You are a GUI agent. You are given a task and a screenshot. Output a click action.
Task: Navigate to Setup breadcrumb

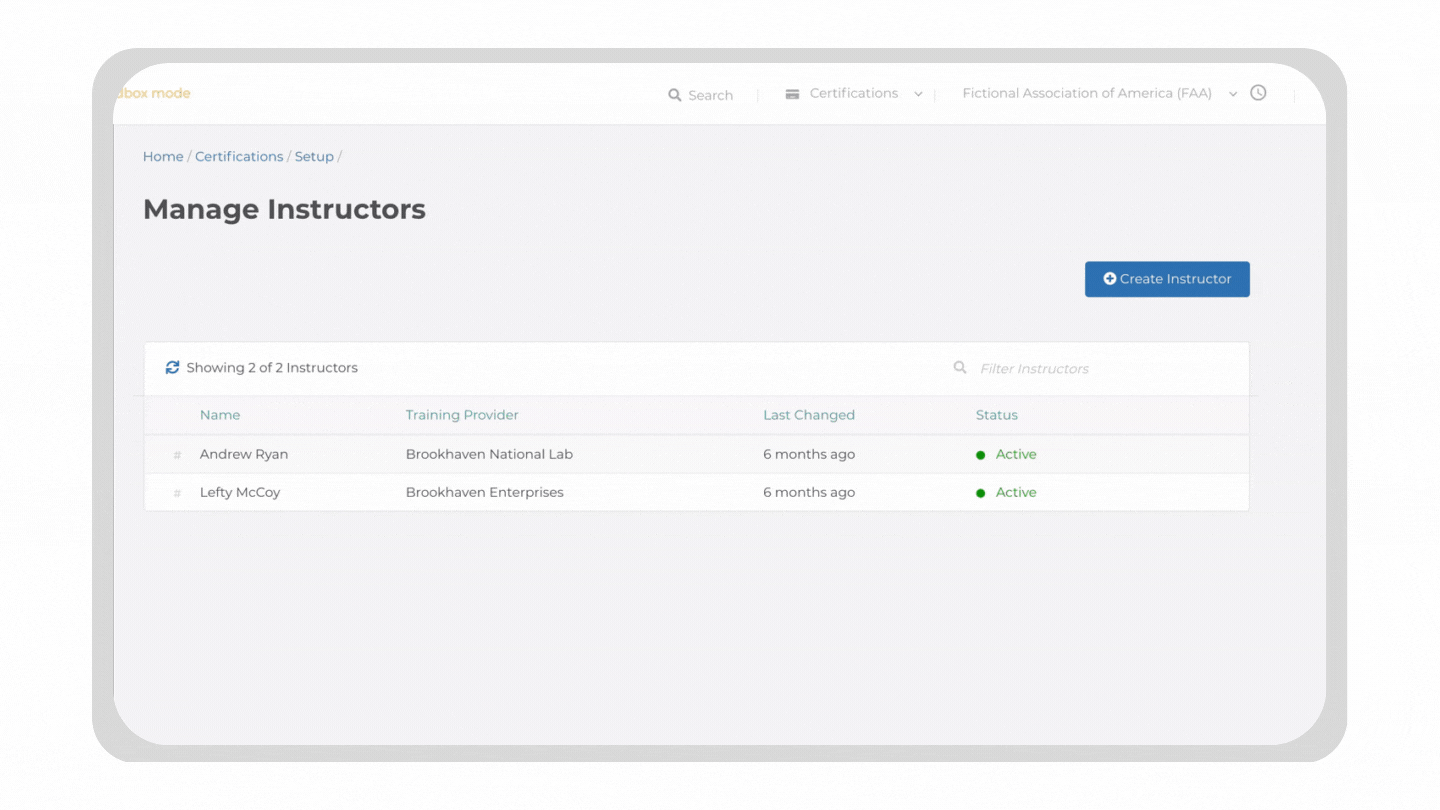(x=314, y=156)
